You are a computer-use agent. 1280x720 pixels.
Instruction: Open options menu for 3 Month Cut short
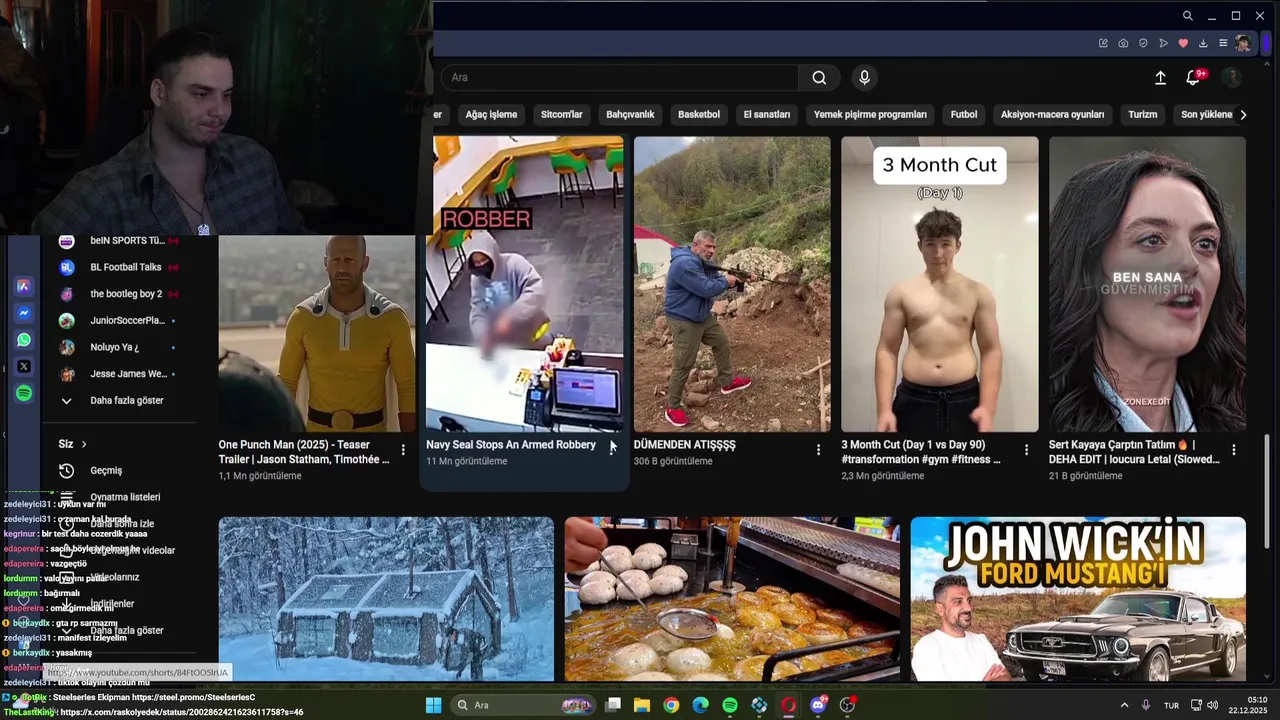[1026, 450]
